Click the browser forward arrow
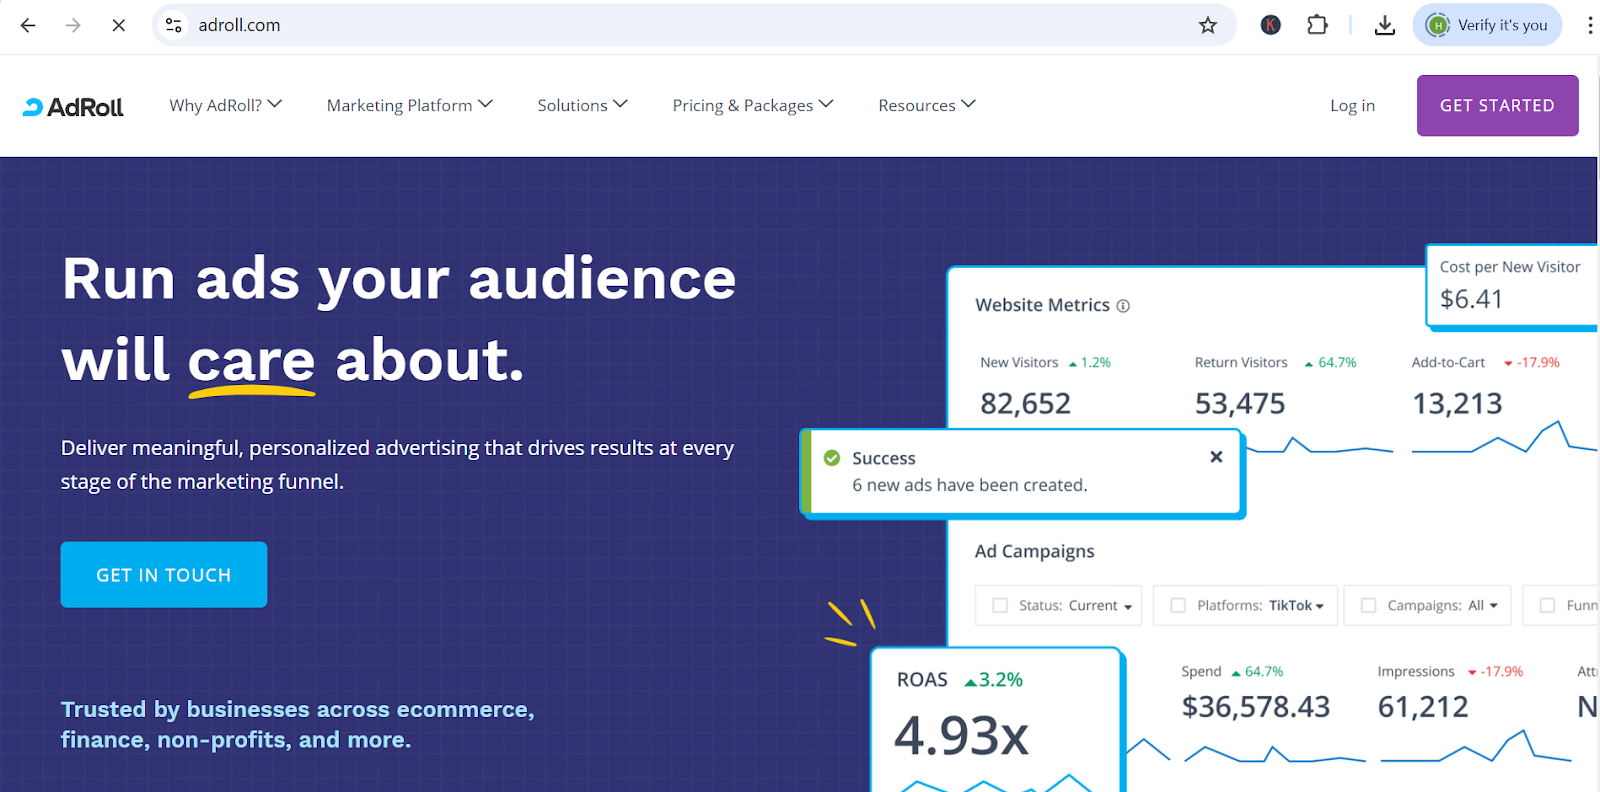 [x=73, y=25]
